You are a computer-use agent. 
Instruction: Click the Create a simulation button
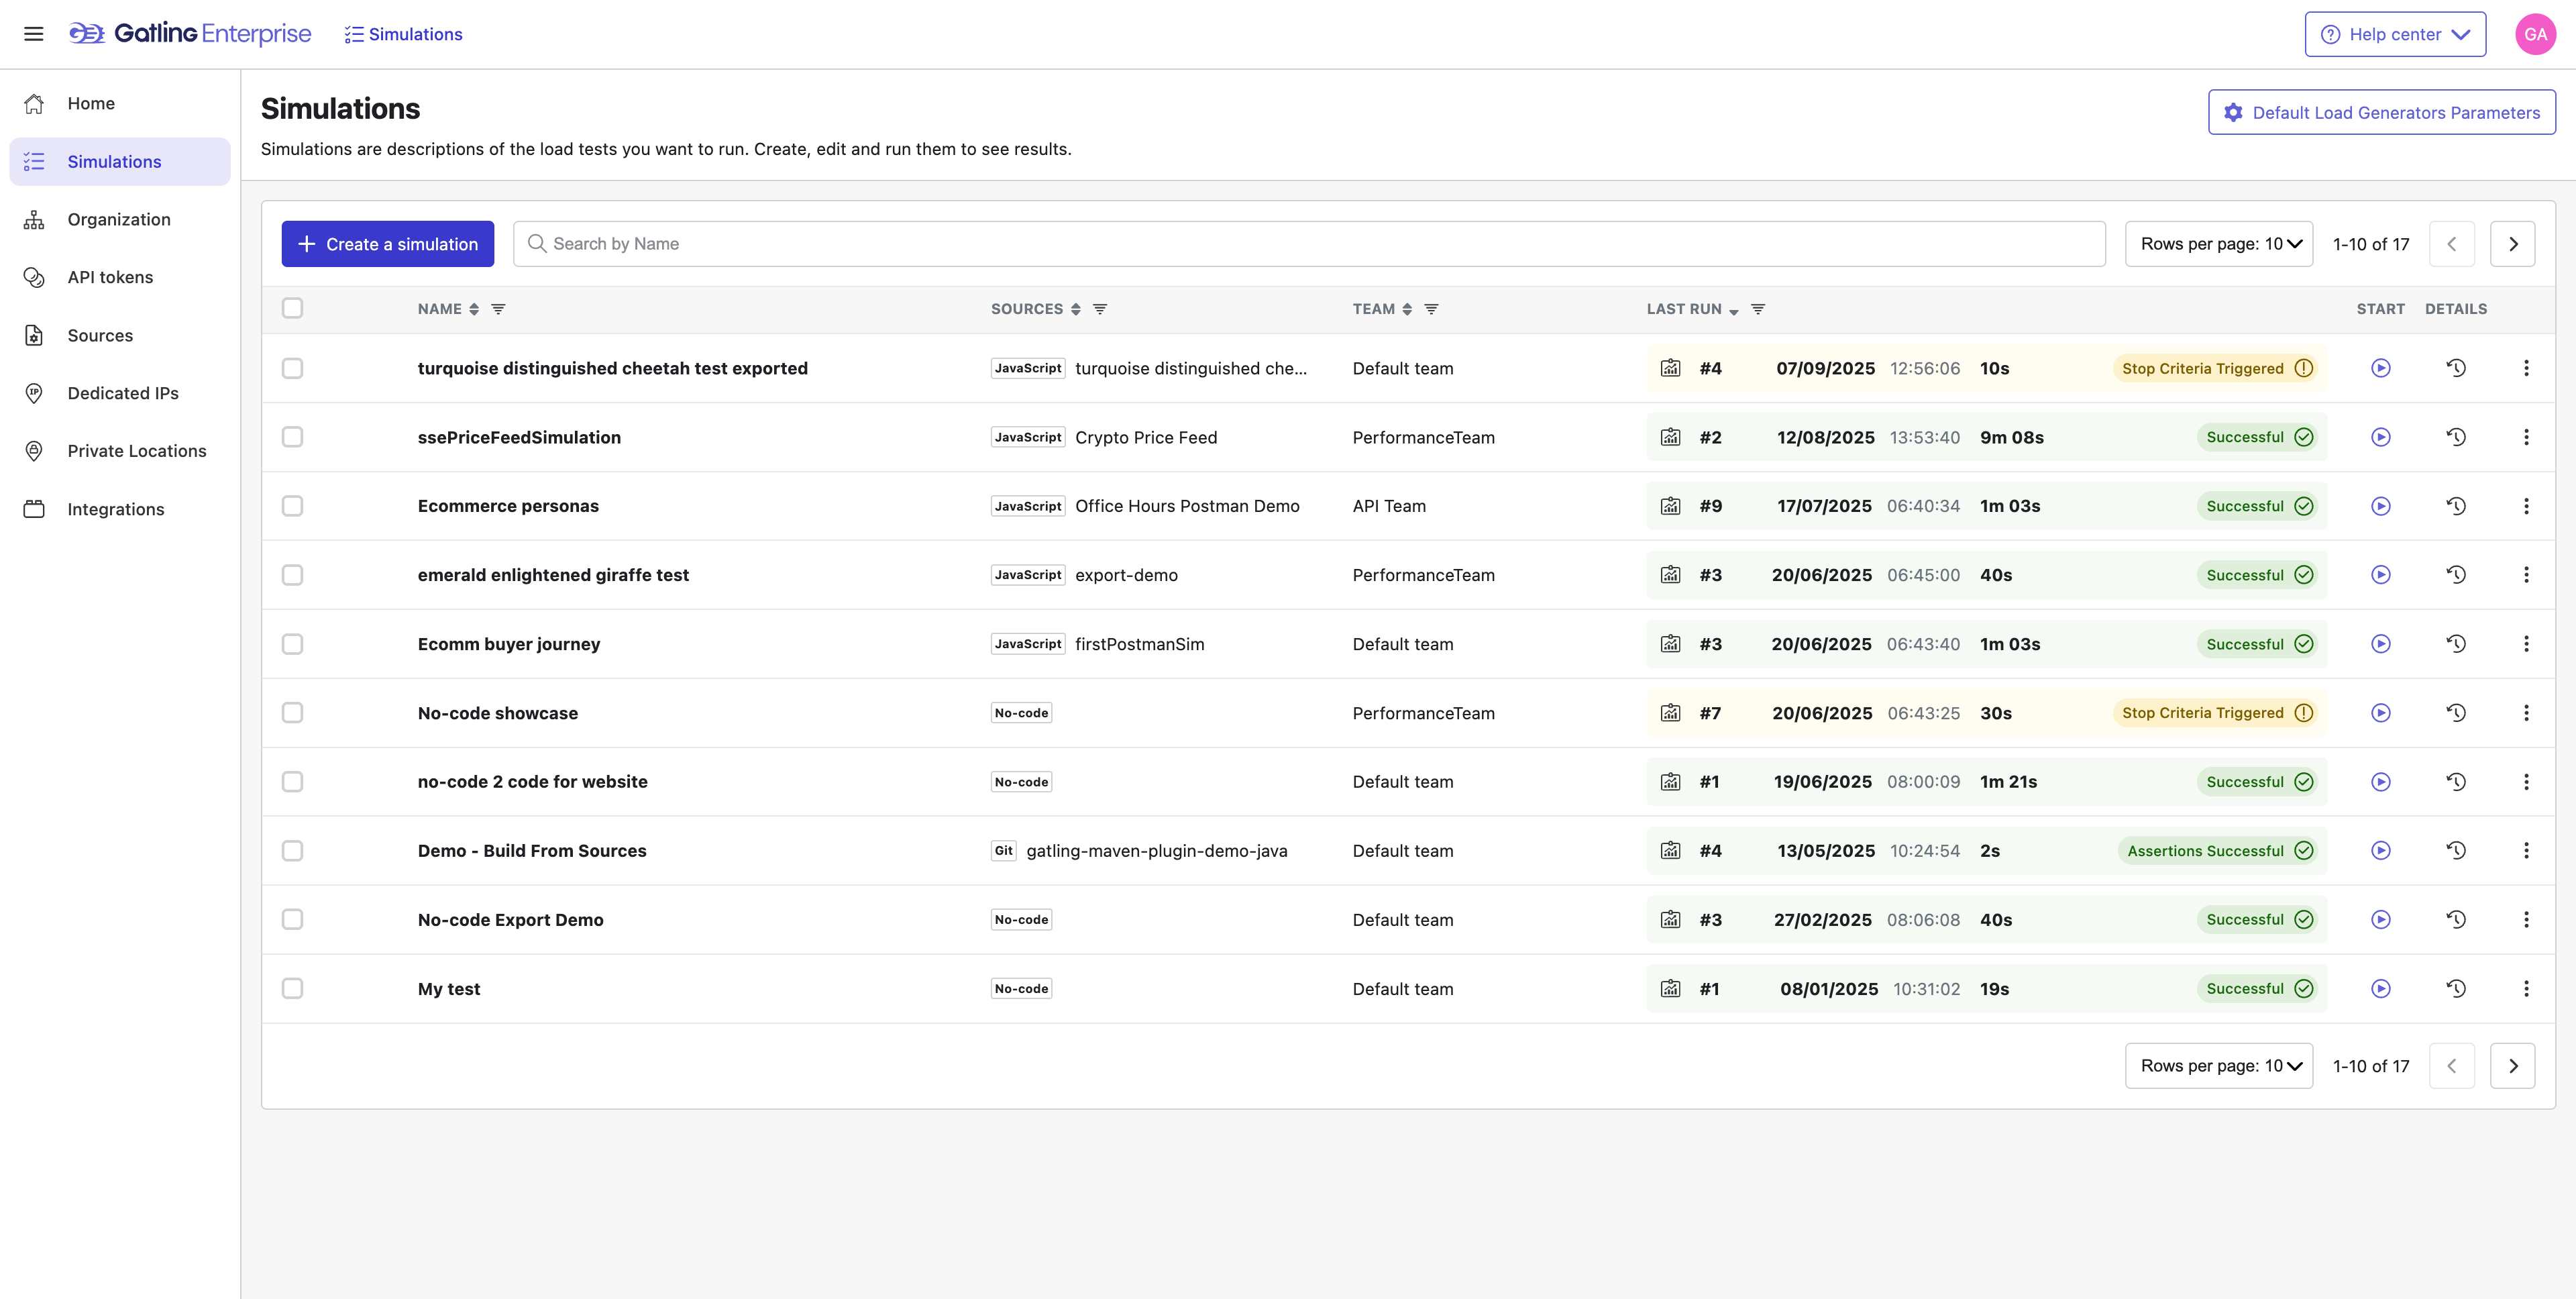tap(388, 244)
